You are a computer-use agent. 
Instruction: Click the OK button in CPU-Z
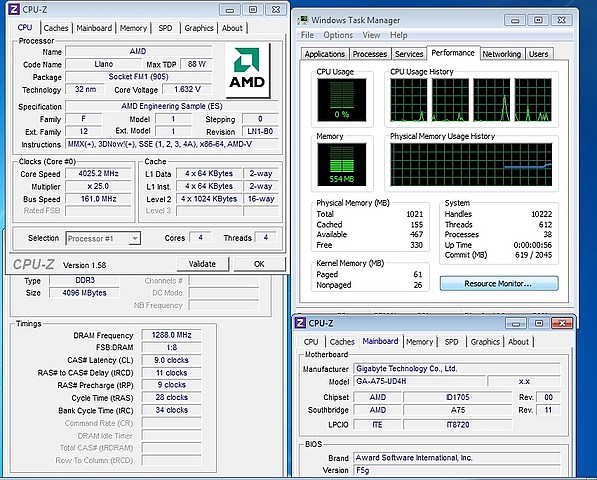259,264
